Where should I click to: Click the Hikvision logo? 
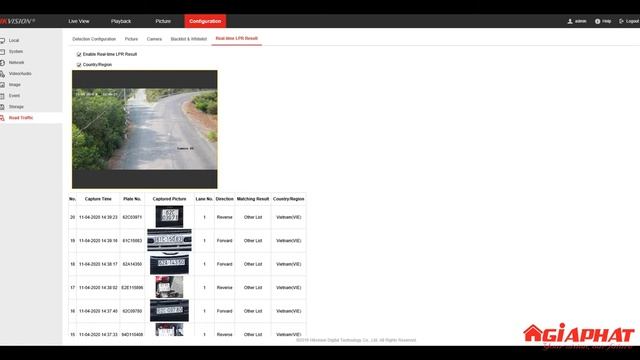(17, 21)
